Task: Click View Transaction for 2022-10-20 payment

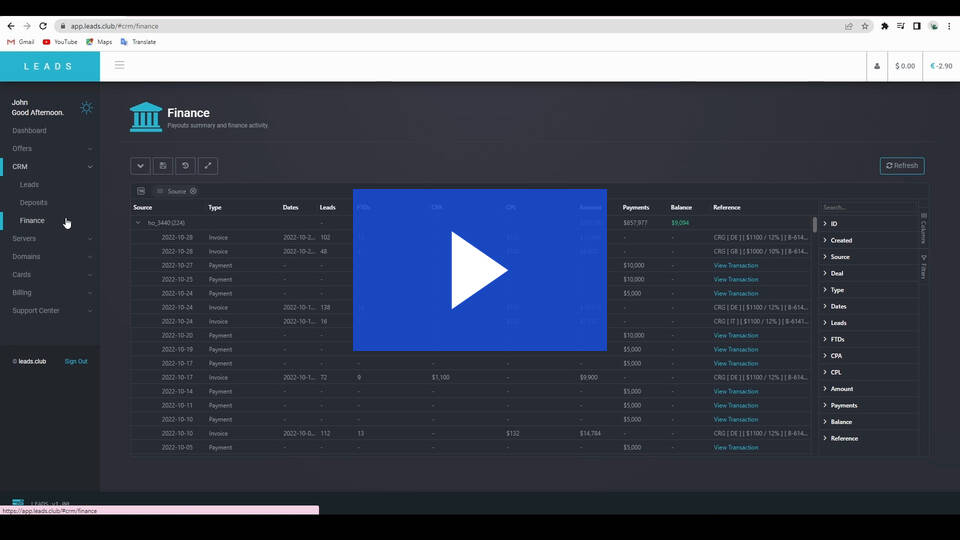Action: tap(736, 336)
